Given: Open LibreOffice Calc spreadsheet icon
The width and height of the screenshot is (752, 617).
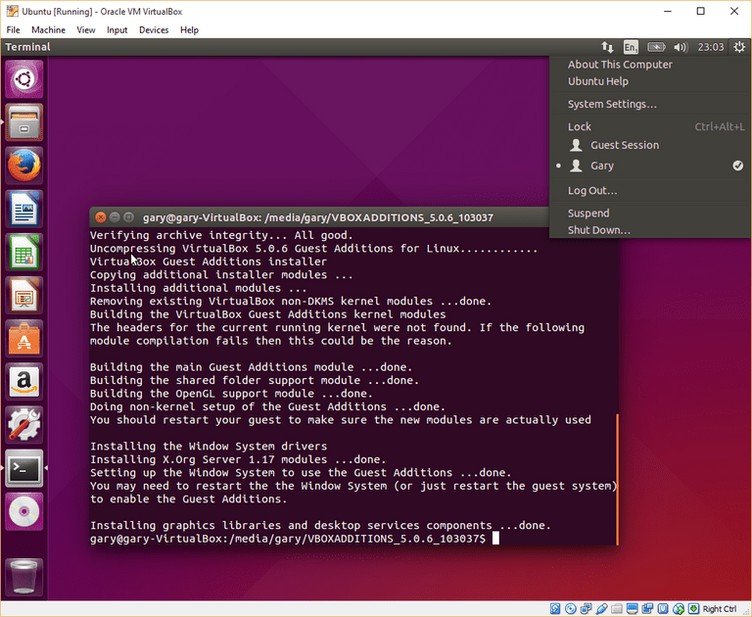Looking at the screenshot, I should (24, 252).
